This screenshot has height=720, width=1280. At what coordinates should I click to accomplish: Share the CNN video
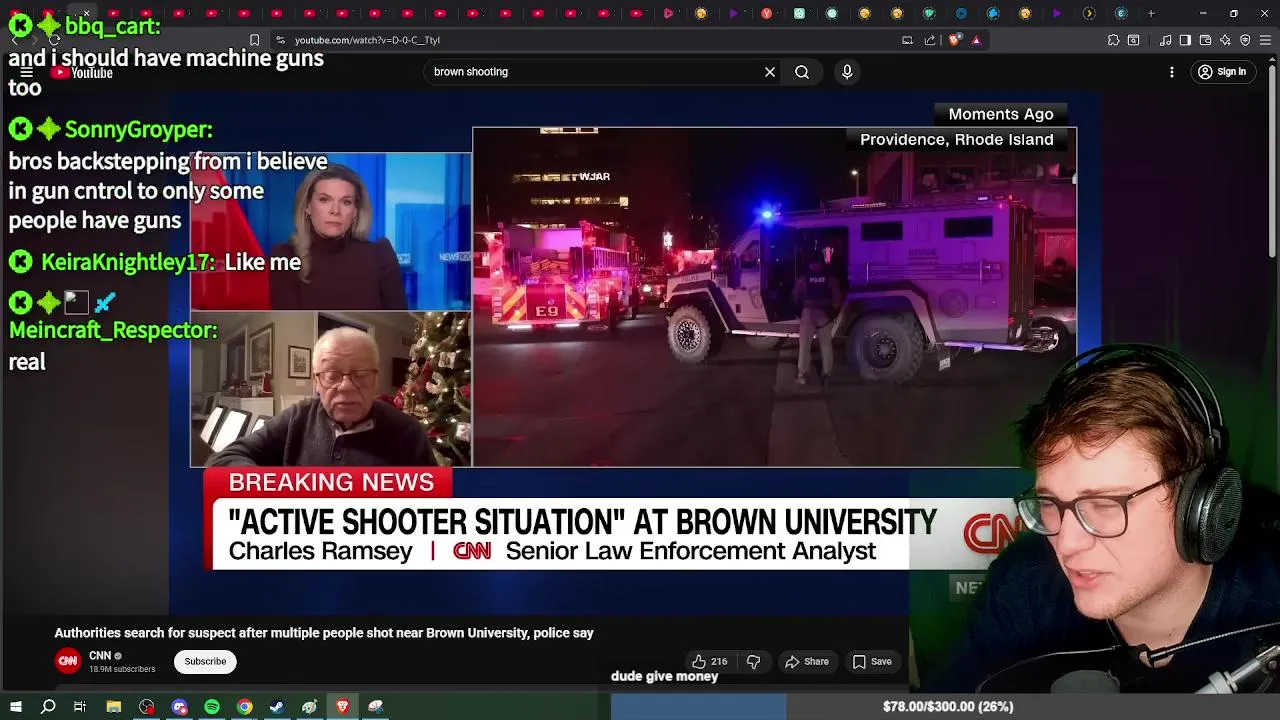tap(807, 662)
